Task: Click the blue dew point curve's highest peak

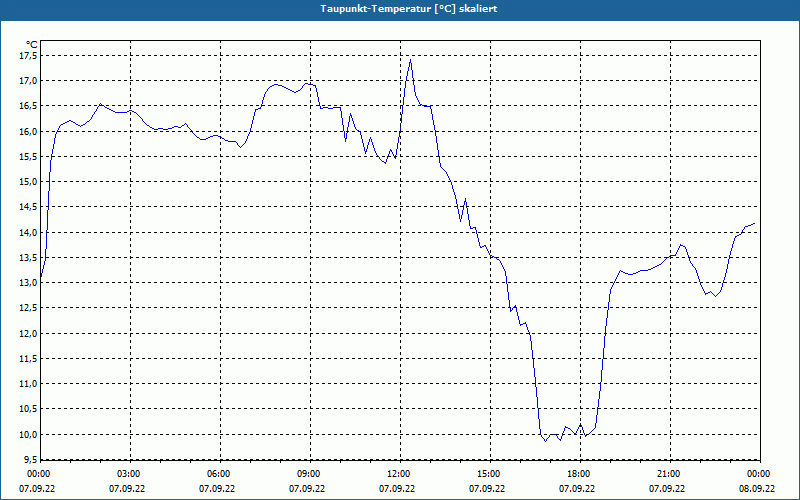Action: point(410,60)
